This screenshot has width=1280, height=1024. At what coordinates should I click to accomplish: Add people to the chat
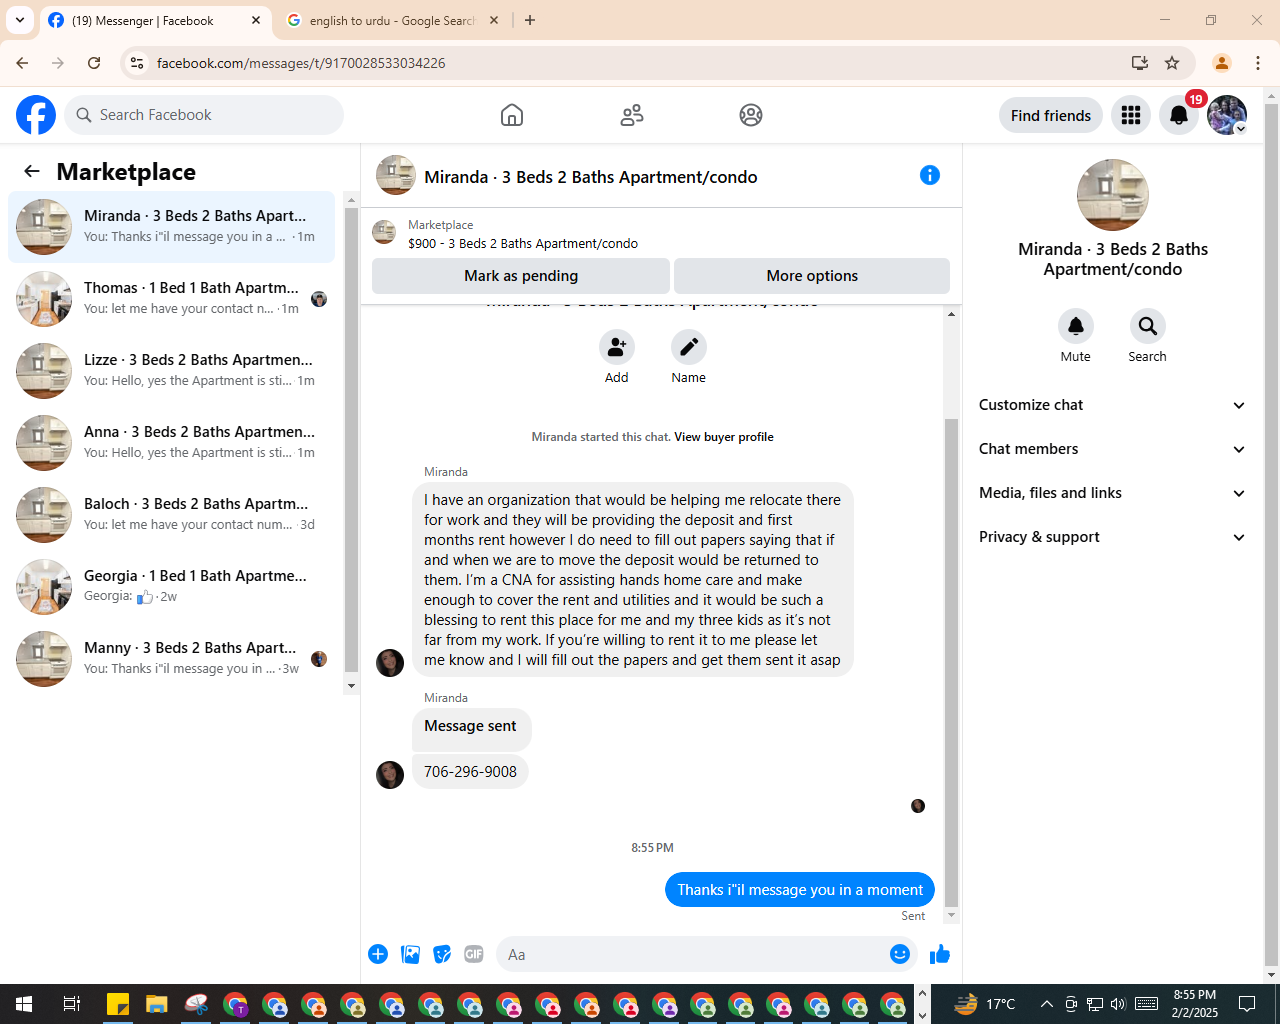tap(617, 347)
